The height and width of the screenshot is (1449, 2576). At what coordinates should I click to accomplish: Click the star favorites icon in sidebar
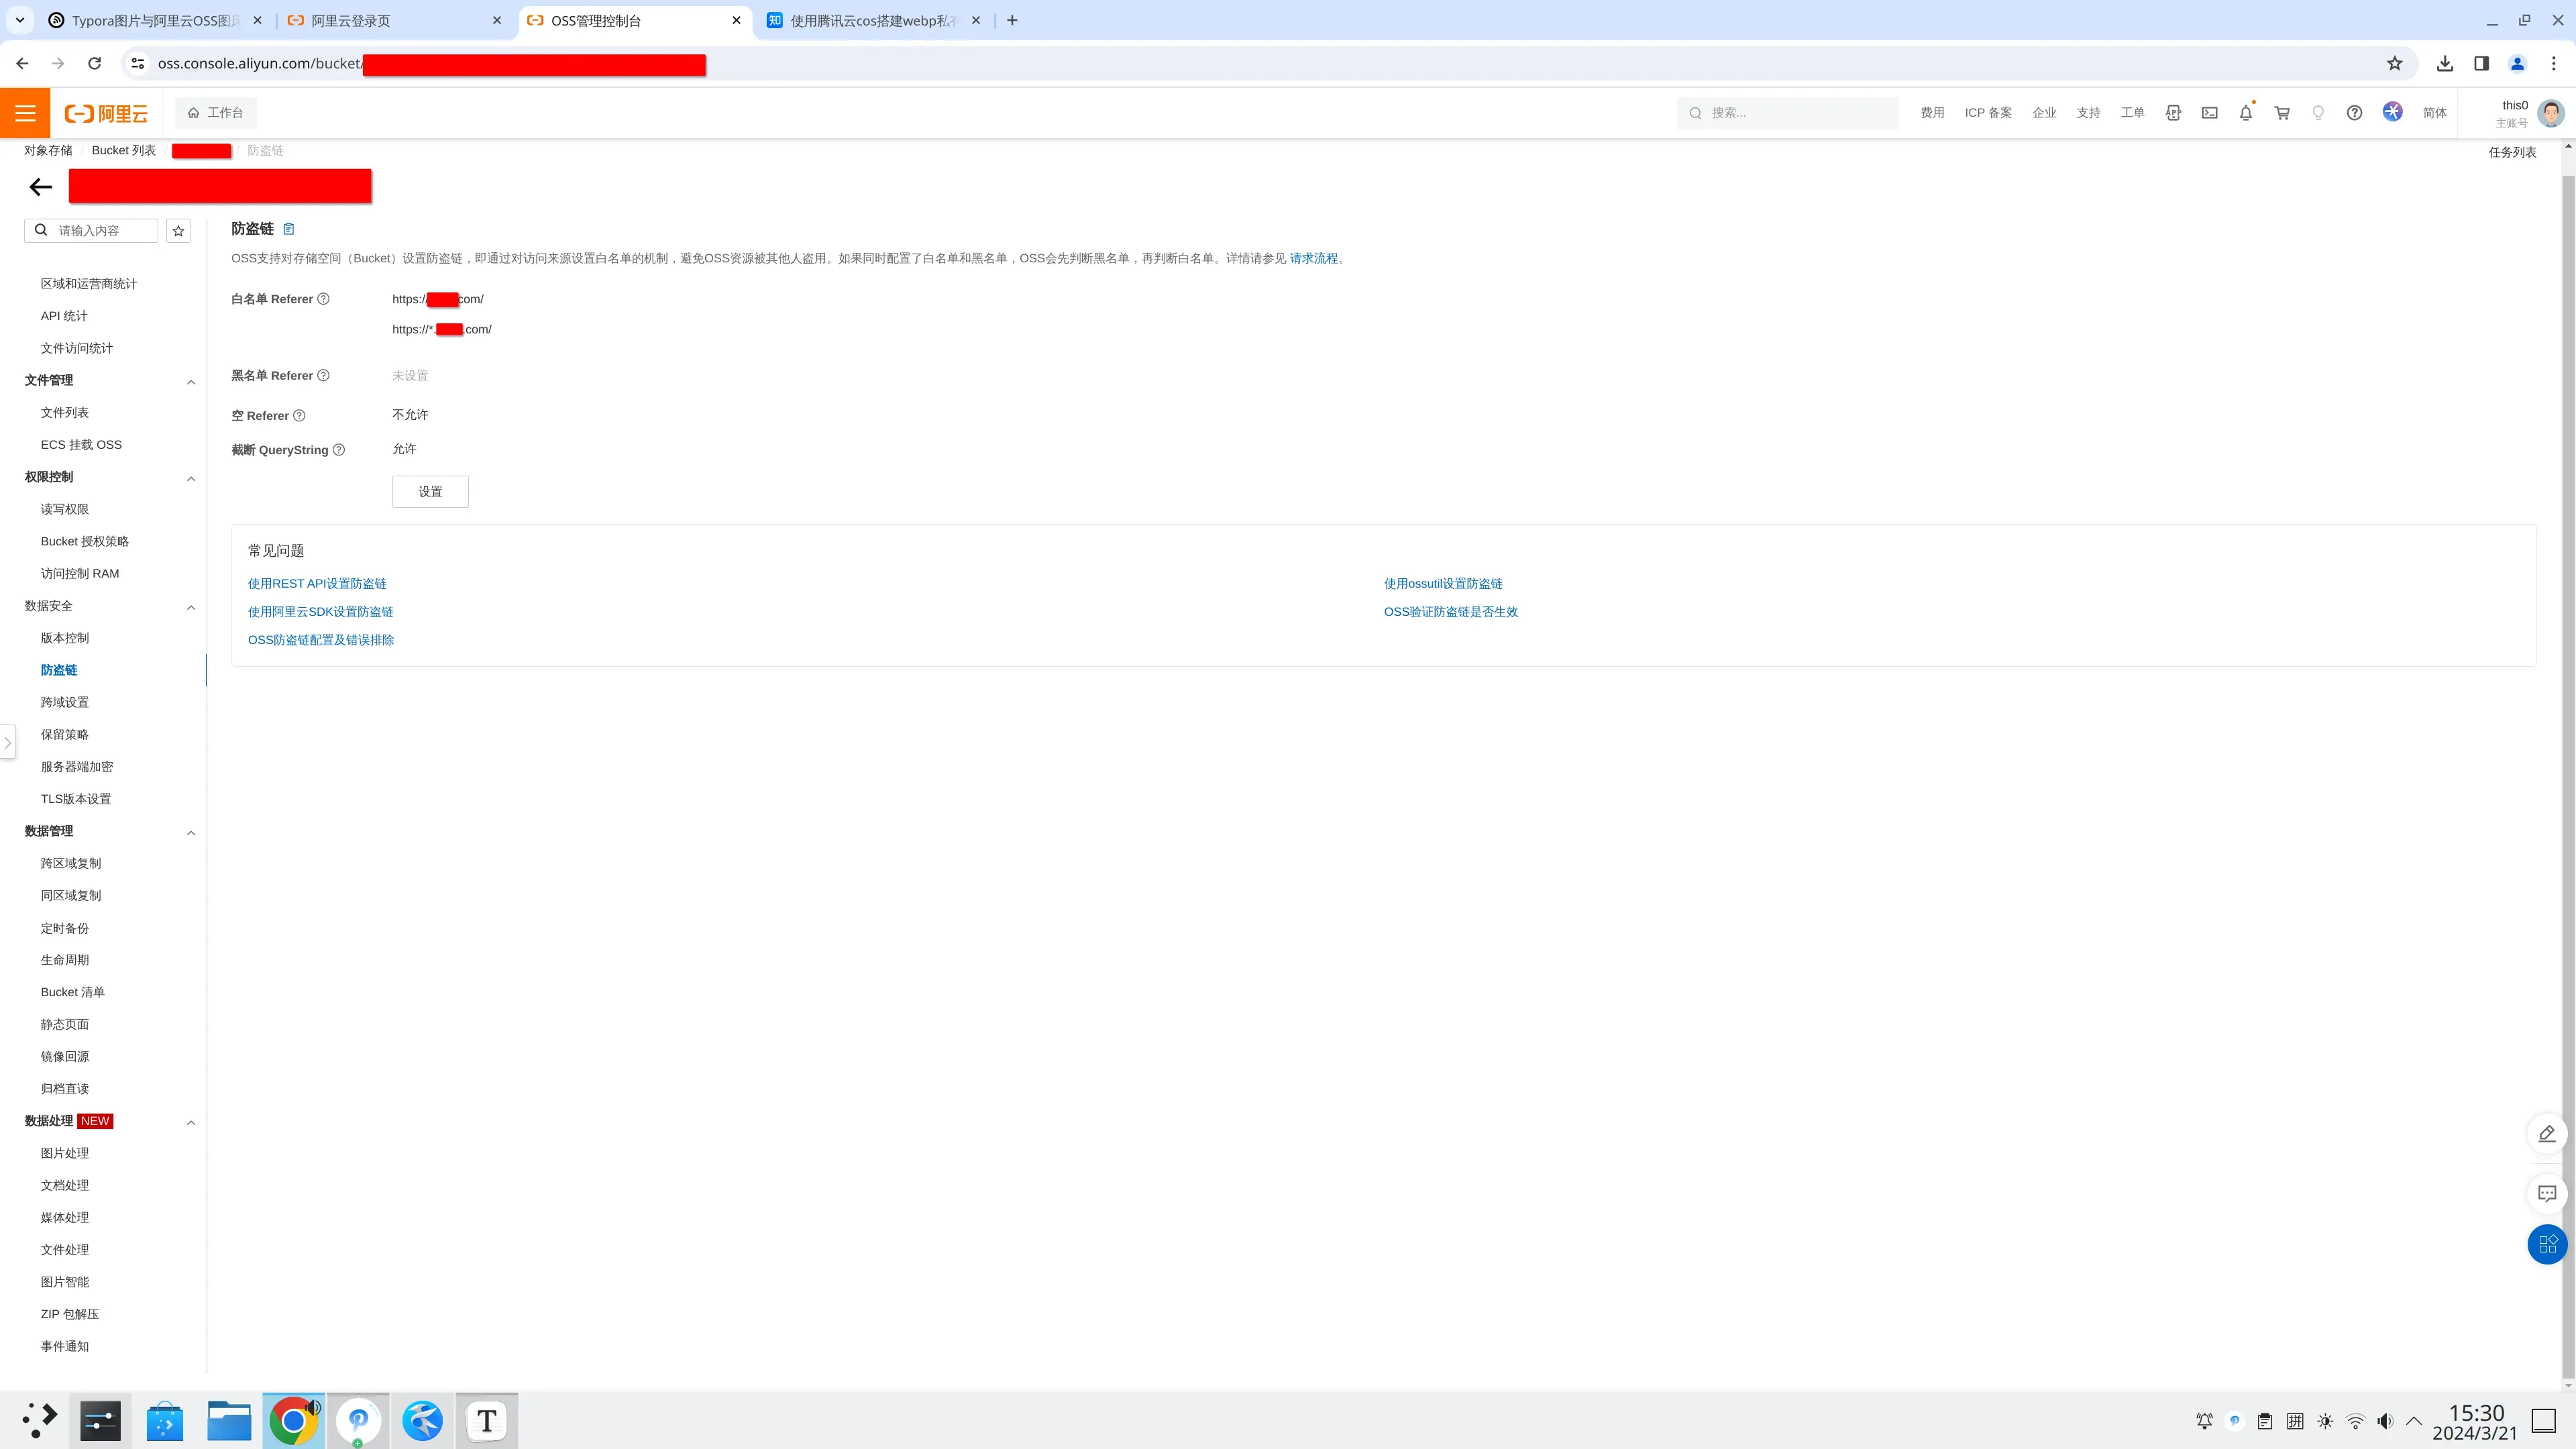coord(178,231)
